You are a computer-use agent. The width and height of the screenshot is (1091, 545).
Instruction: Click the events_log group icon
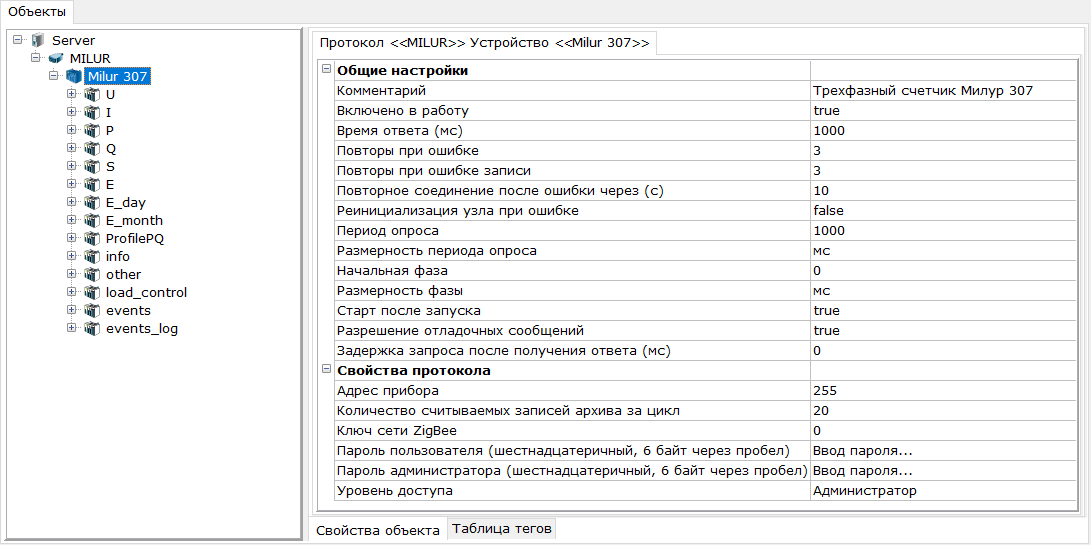tap(92, 329)
